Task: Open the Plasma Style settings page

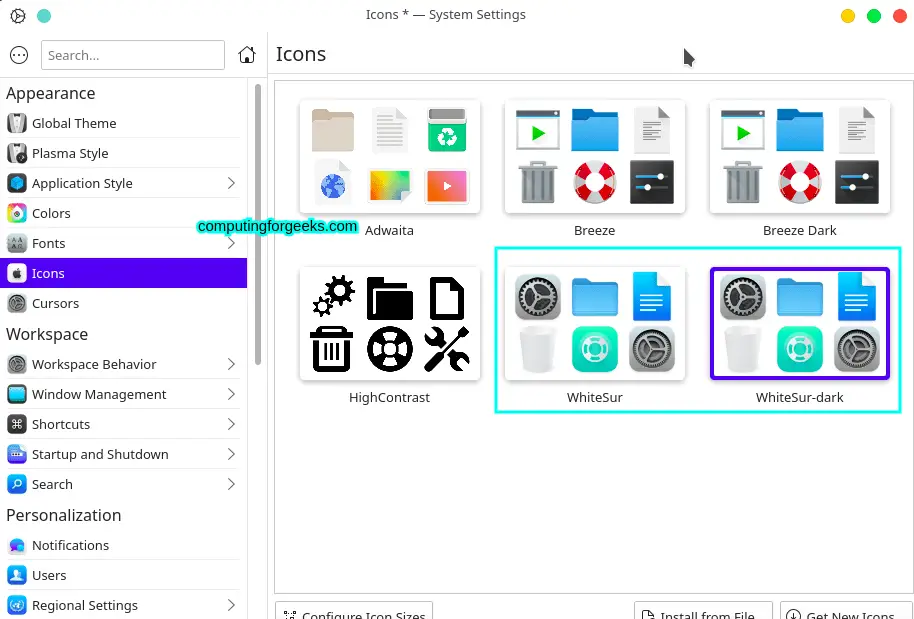Action: (124, 153)
